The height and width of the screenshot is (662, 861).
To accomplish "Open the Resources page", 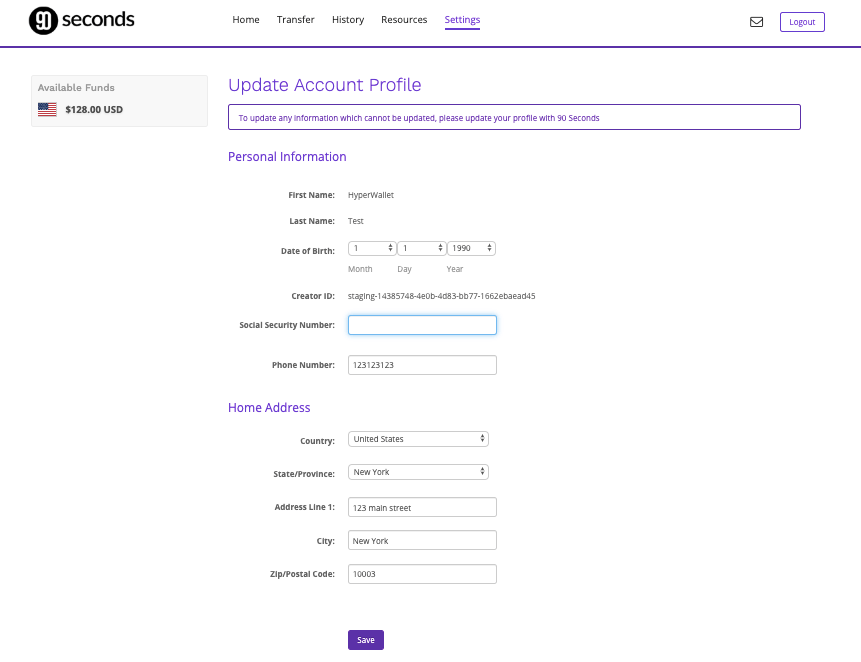I will tap(404, 19).
